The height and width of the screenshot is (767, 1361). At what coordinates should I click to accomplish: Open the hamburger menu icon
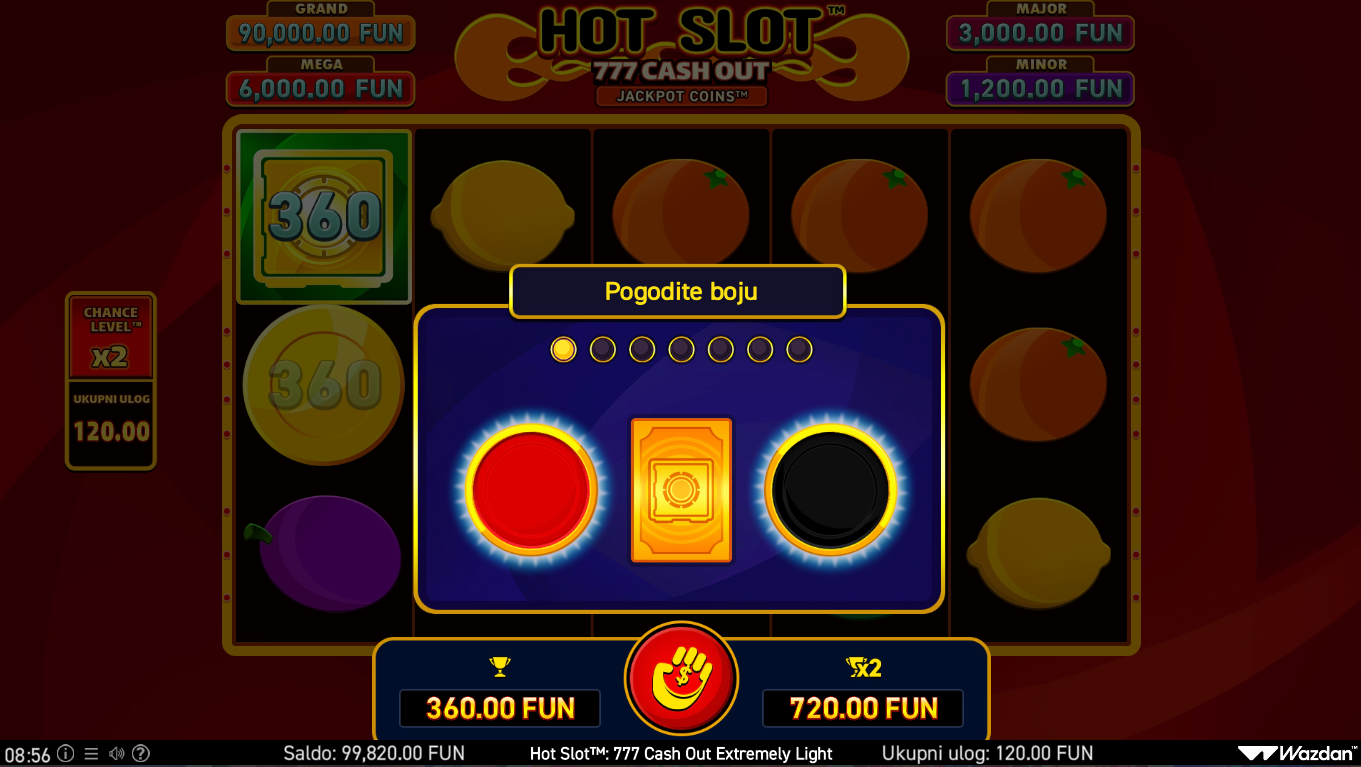[x=91, y=753]
